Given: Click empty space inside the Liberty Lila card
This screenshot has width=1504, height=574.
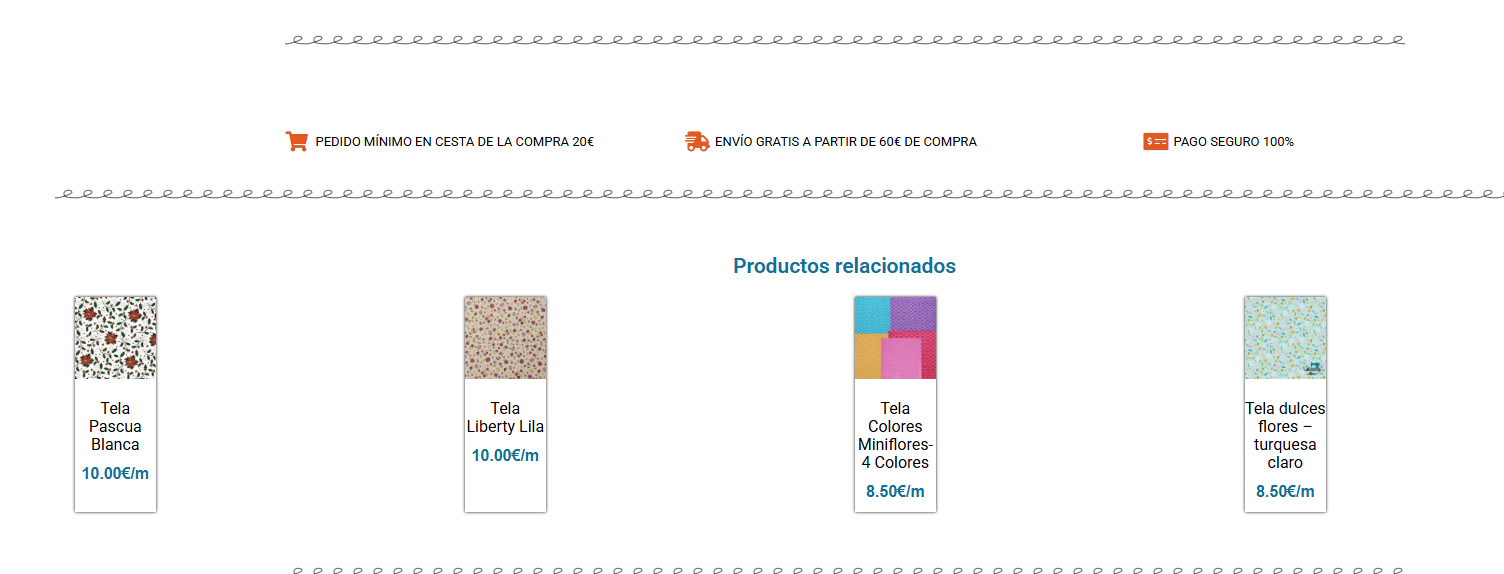Looking at the screenshot, I should [x=505, y=491].
